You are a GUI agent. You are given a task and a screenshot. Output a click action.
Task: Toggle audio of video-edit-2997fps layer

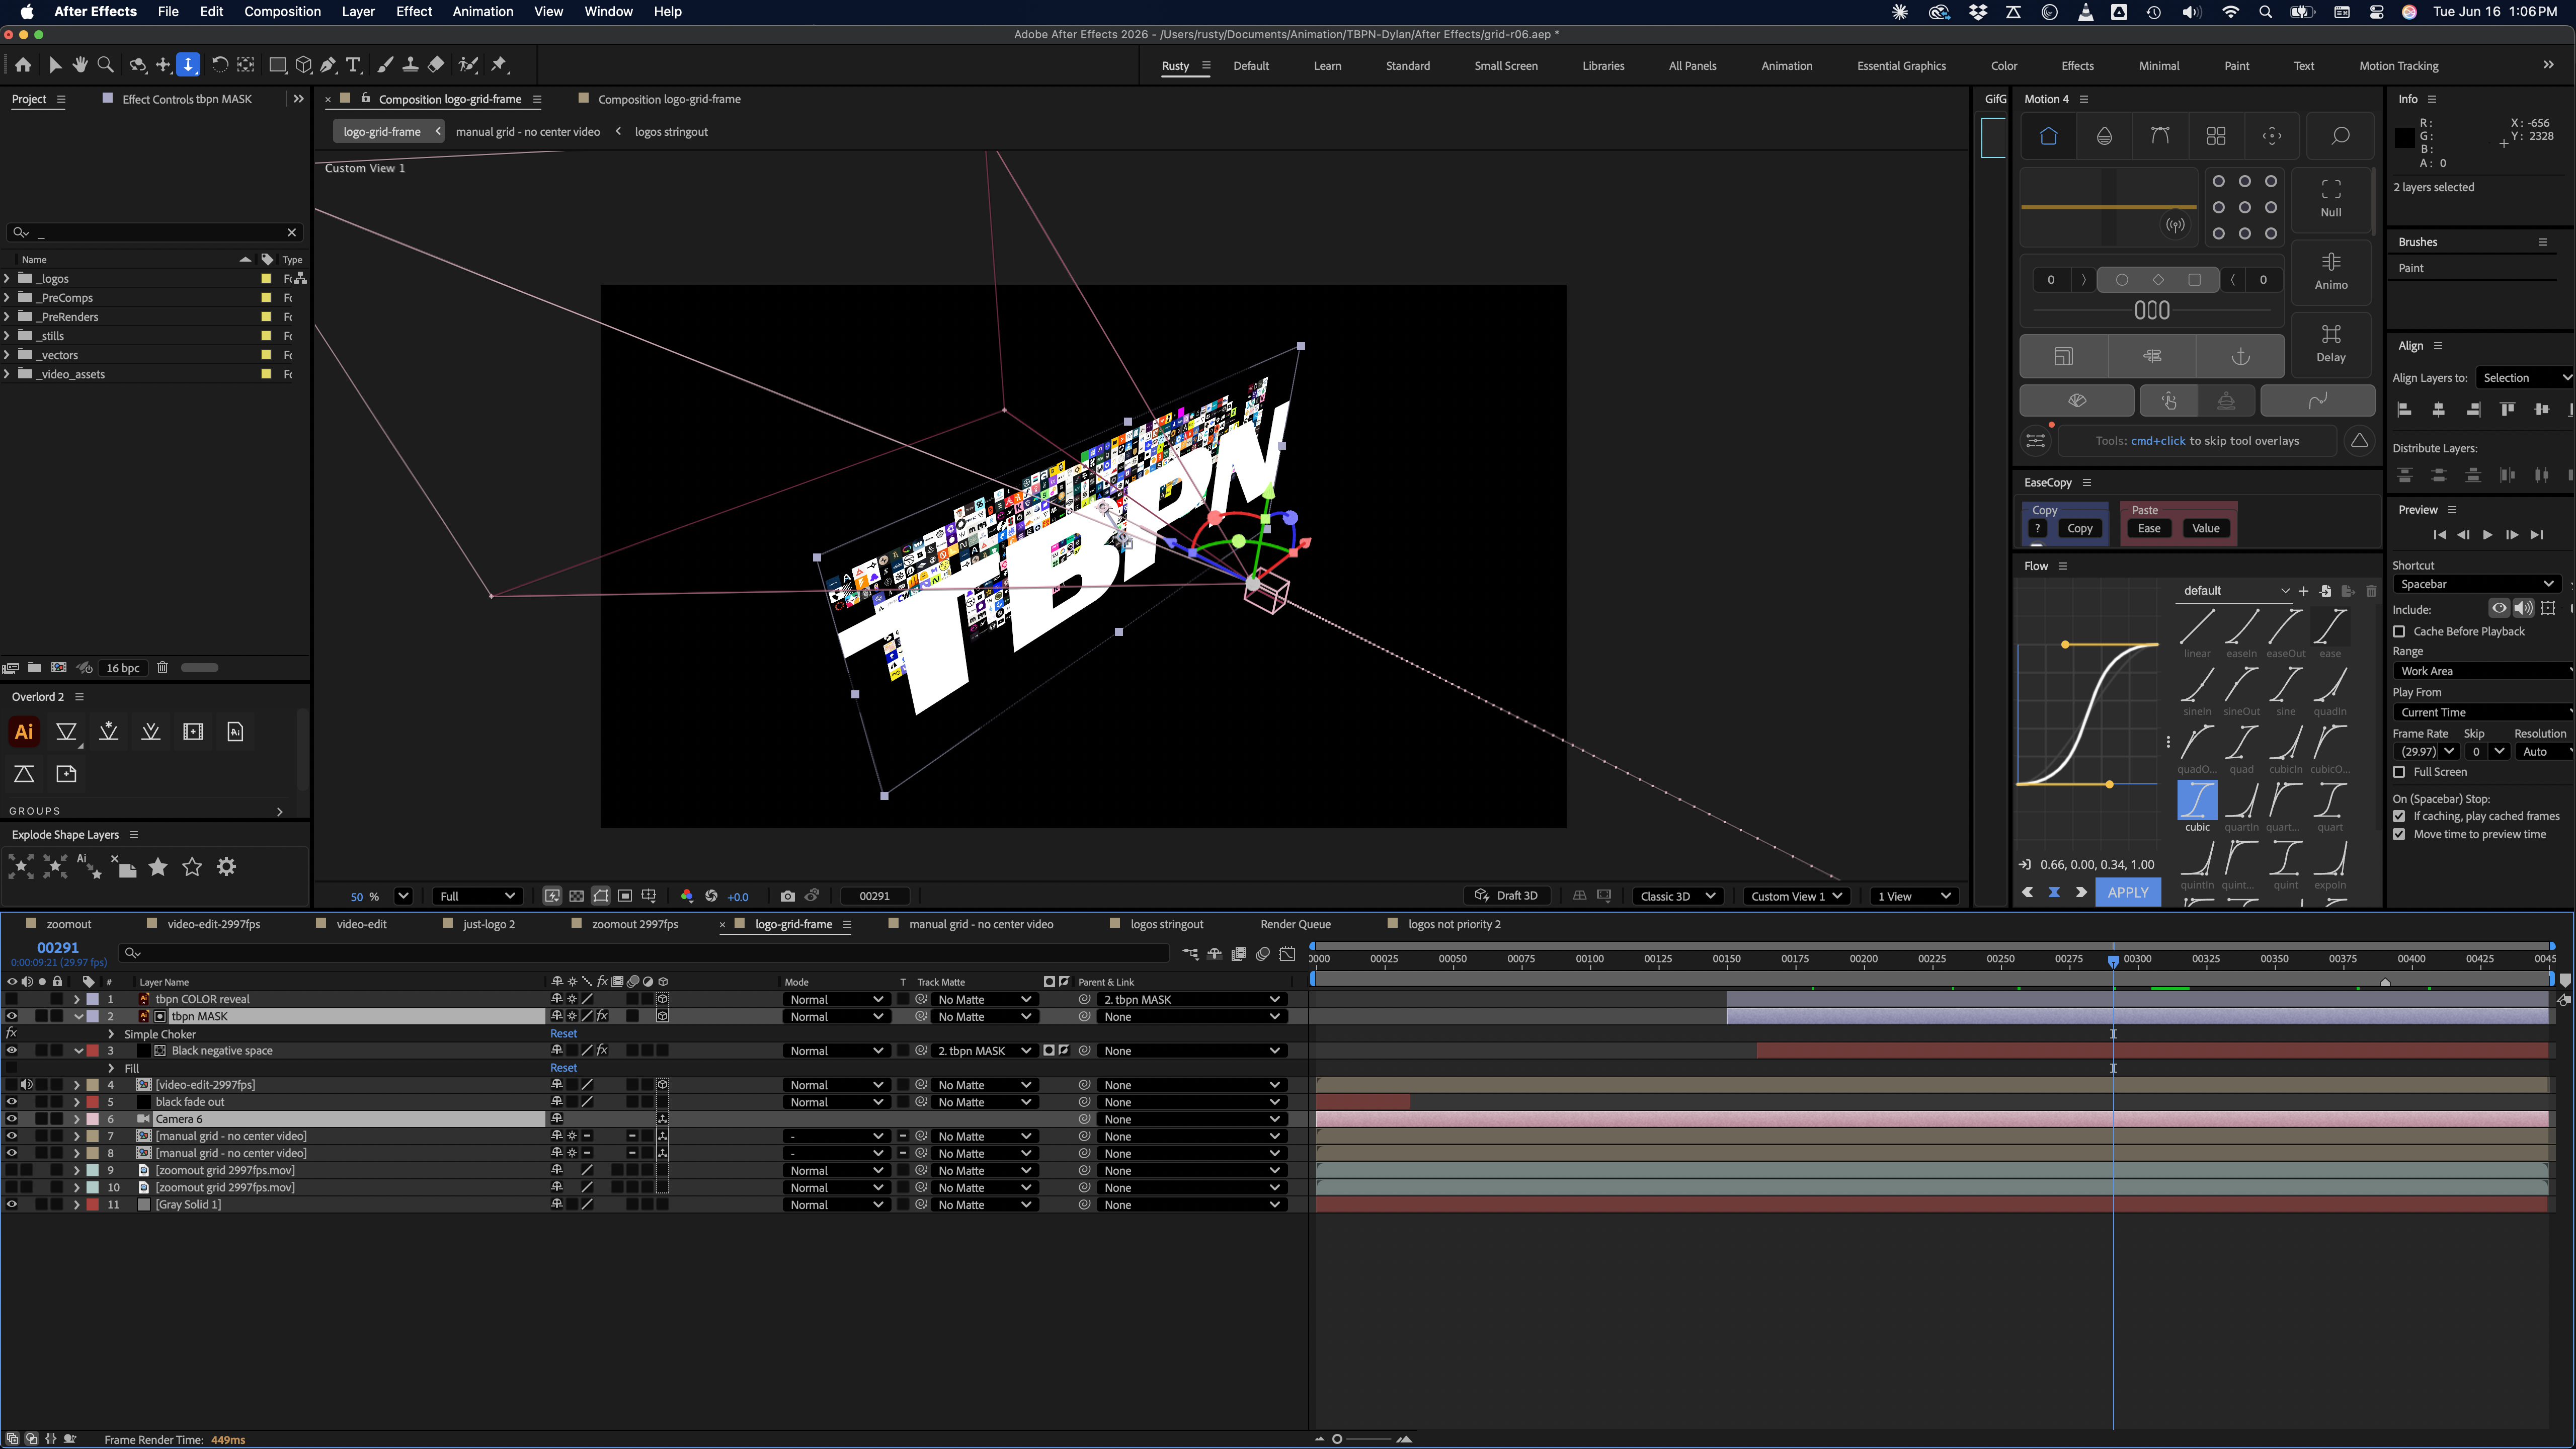click(x=27, y=1085)
